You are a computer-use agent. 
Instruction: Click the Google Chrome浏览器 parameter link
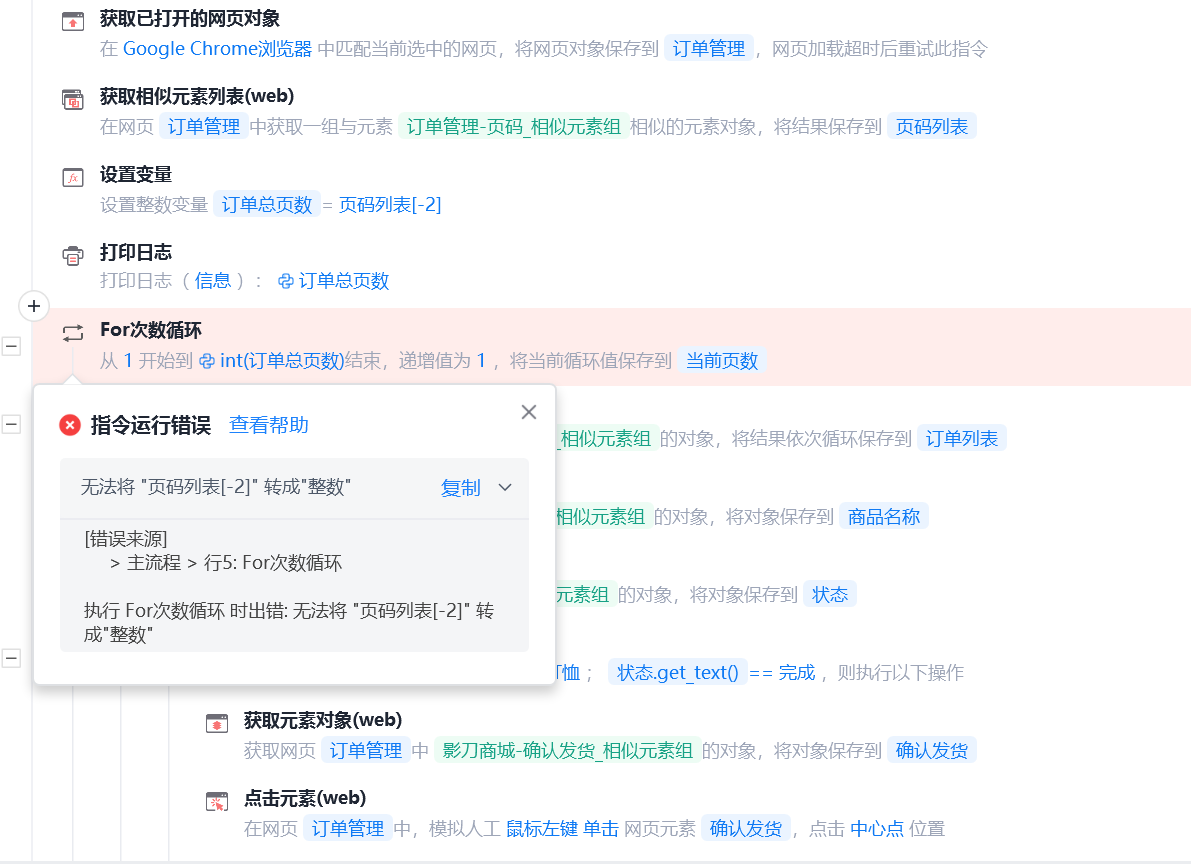click(217, 49)
